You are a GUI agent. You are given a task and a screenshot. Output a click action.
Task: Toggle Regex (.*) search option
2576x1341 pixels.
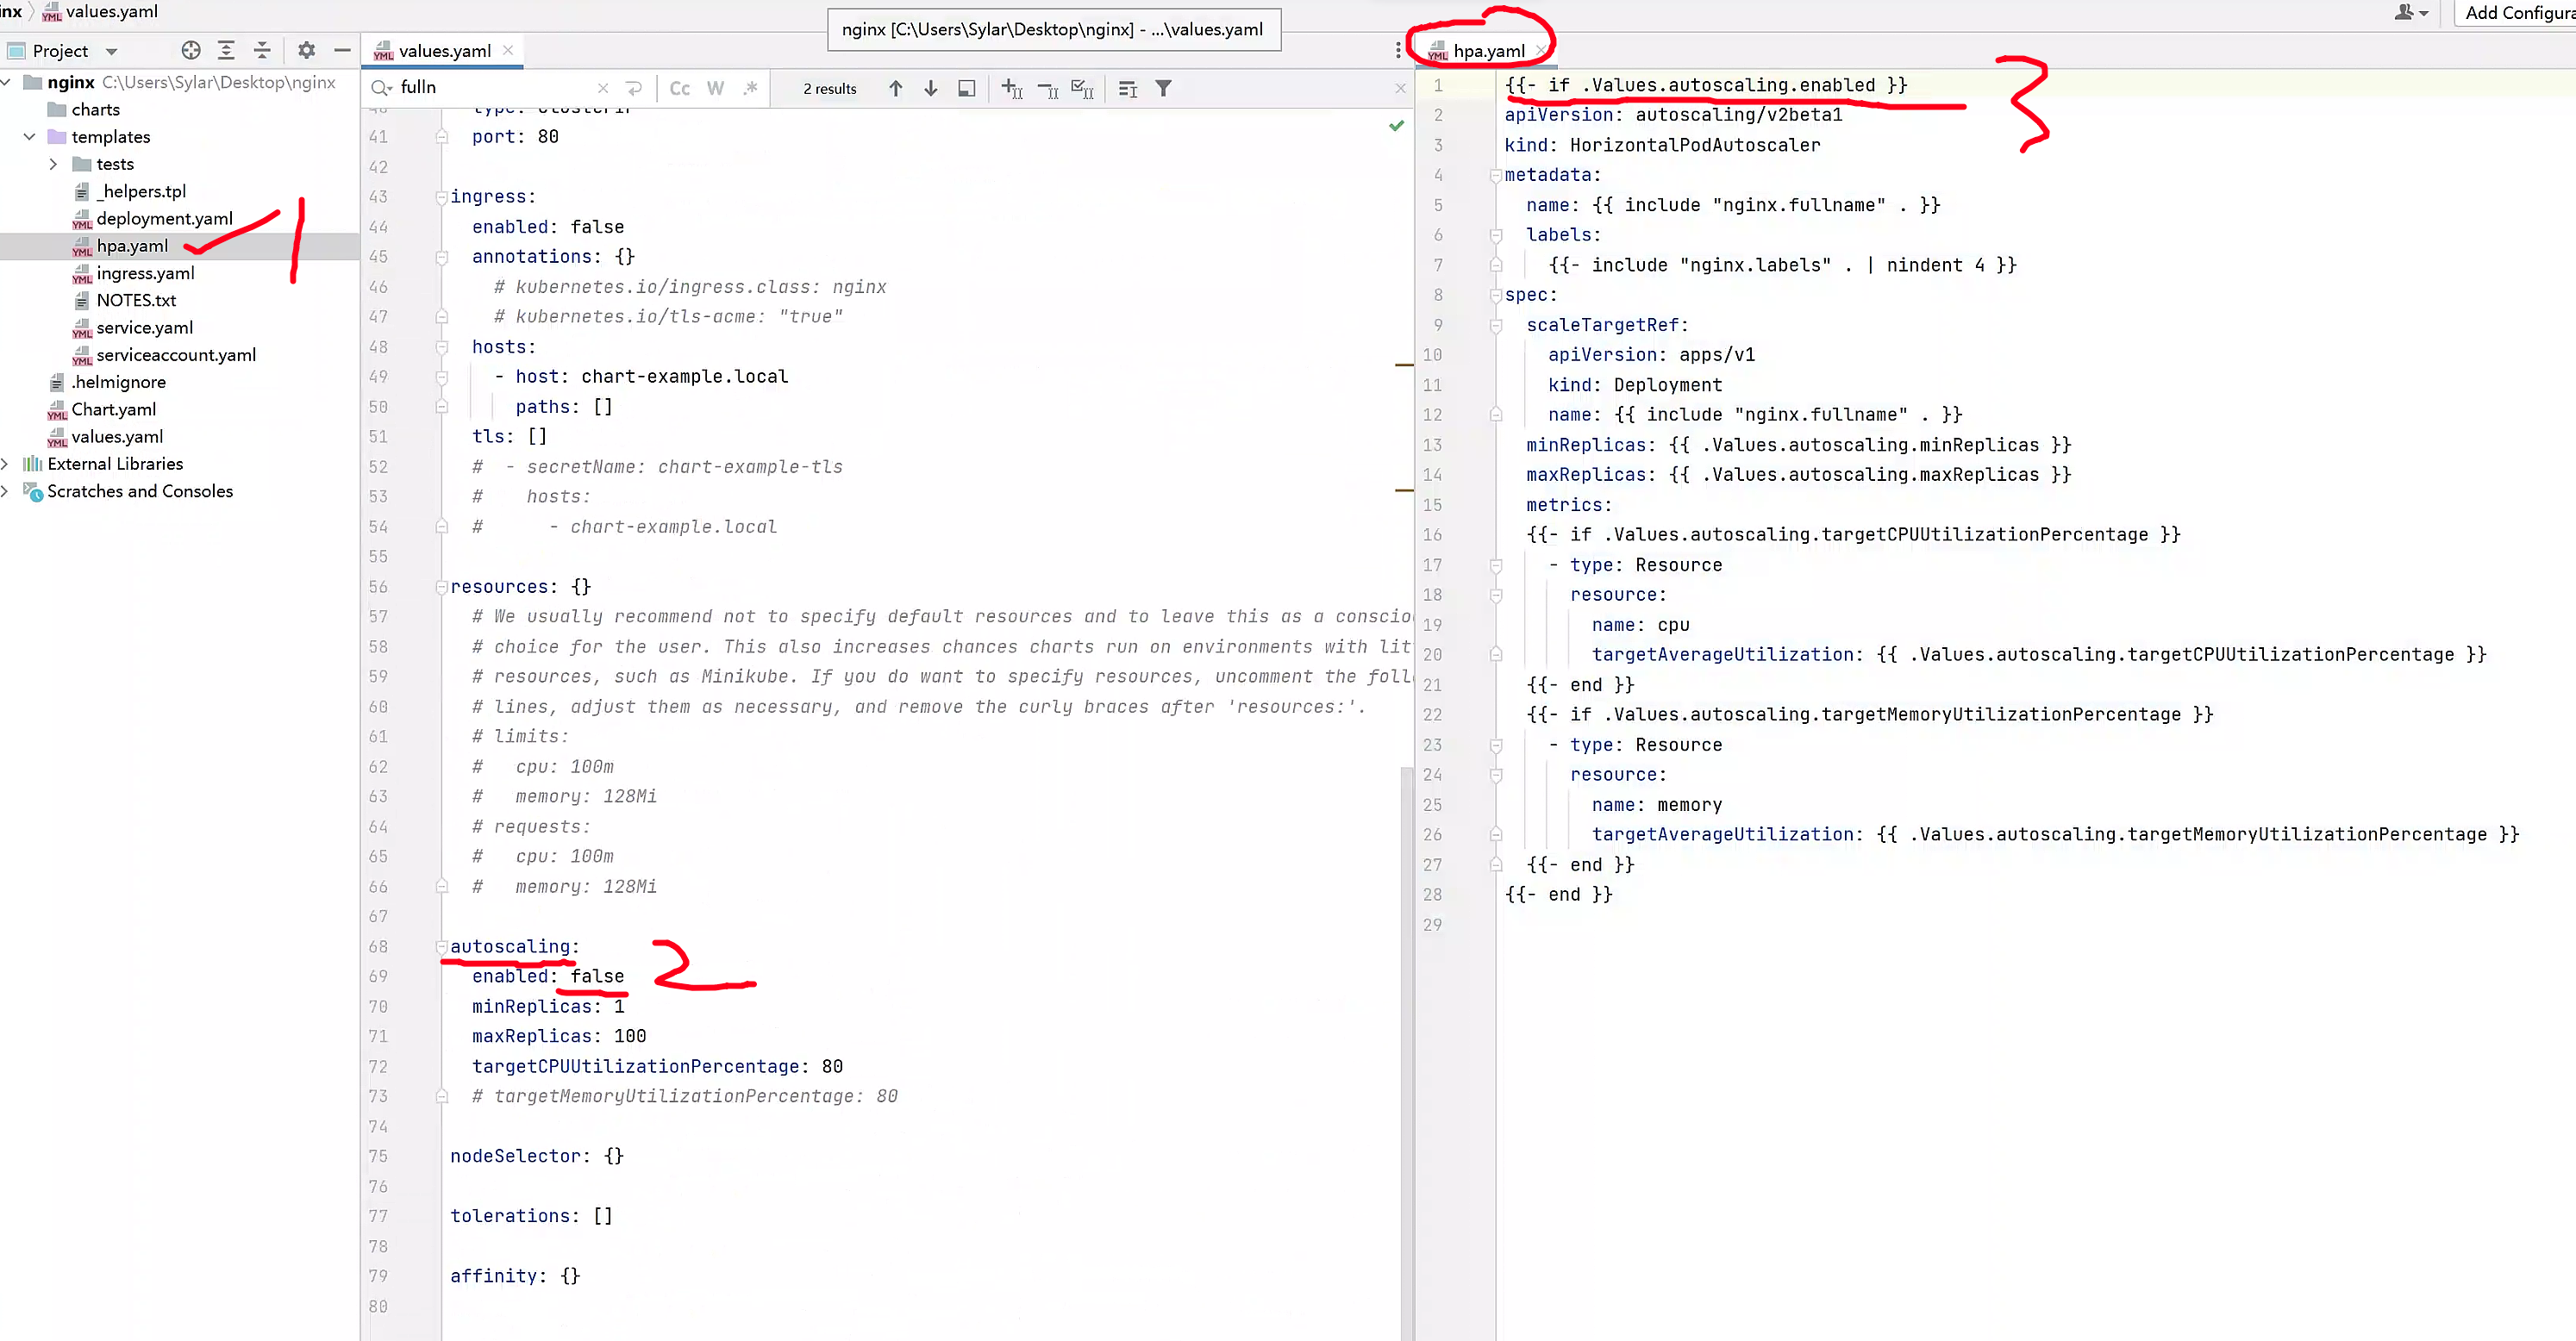(750, 88)
